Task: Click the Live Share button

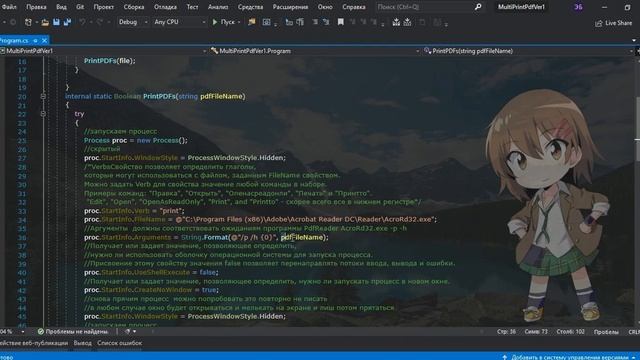Action: tap(613, 23)
